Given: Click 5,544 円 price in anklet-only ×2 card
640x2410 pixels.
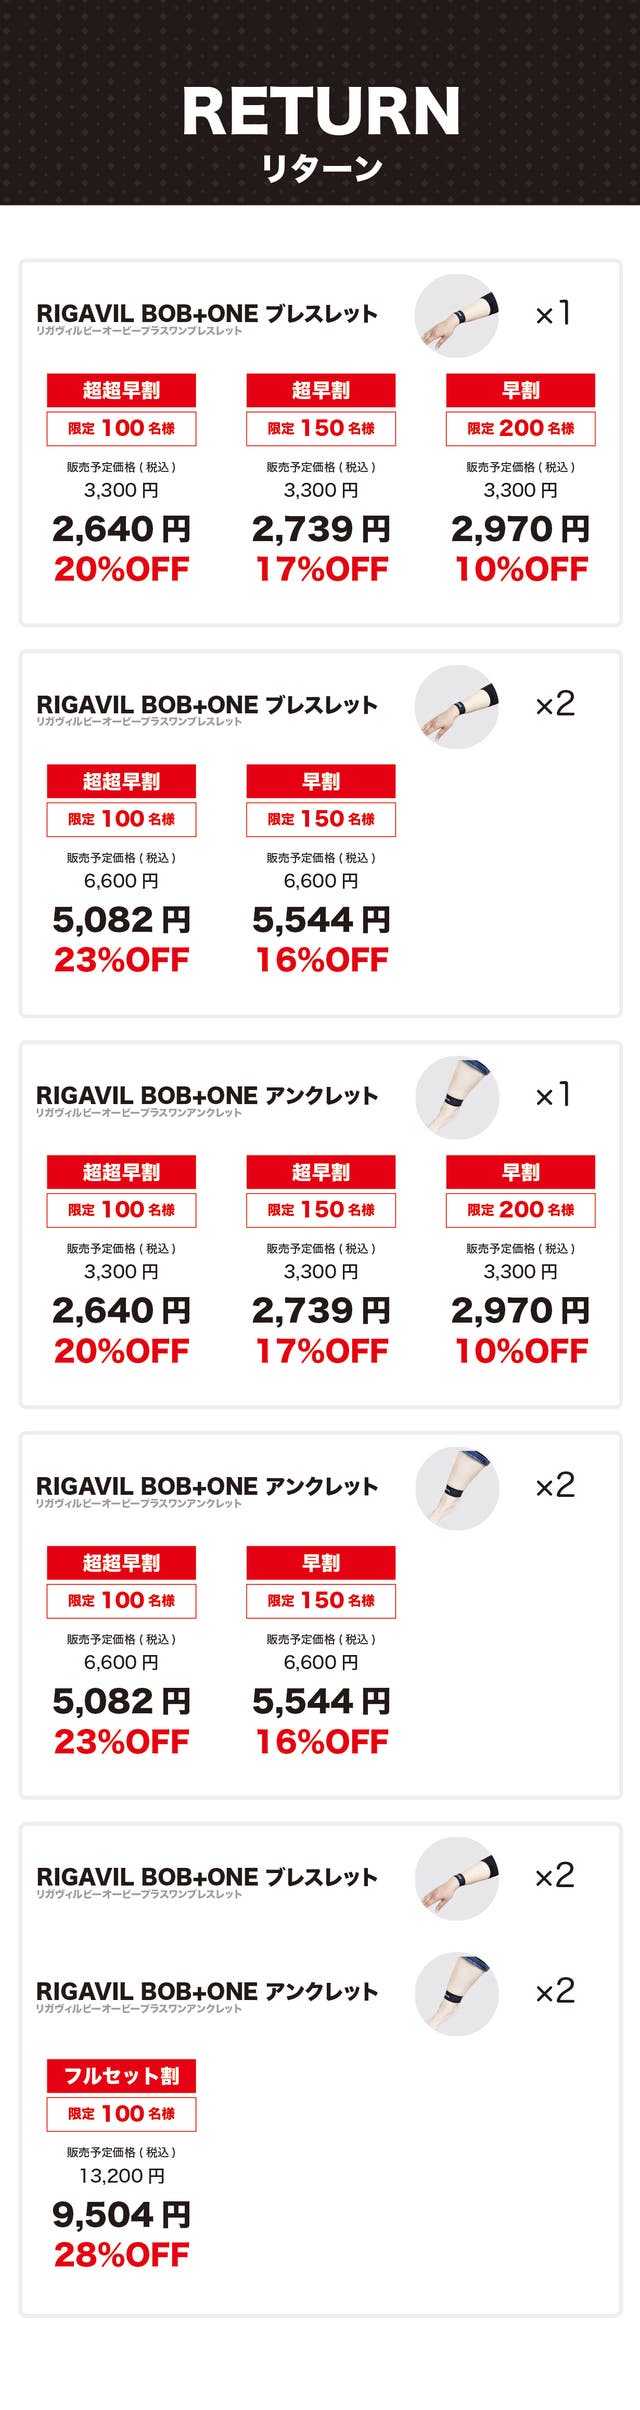Looking at the screenshot, I should (321, 1701).
